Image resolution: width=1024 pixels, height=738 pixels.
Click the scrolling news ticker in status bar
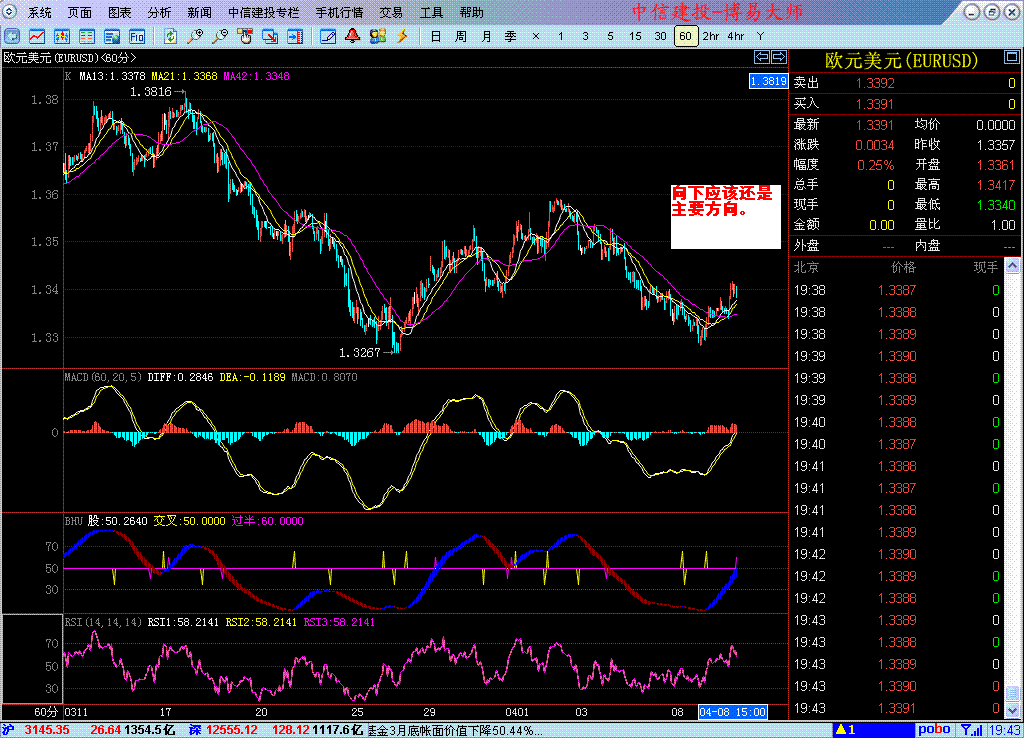coord(455,730)
